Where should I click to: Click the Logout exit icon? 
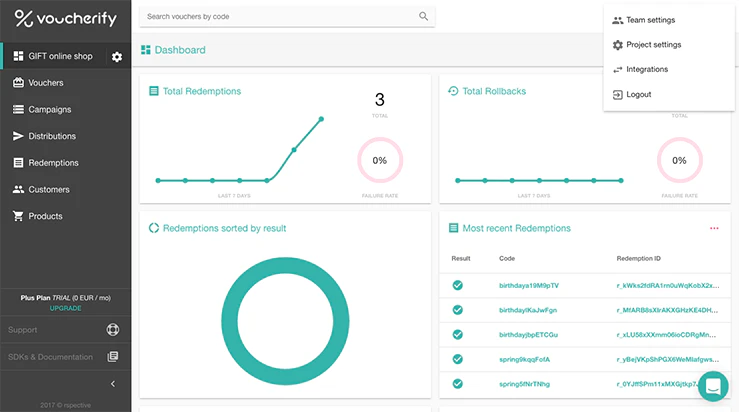[617, 95]
